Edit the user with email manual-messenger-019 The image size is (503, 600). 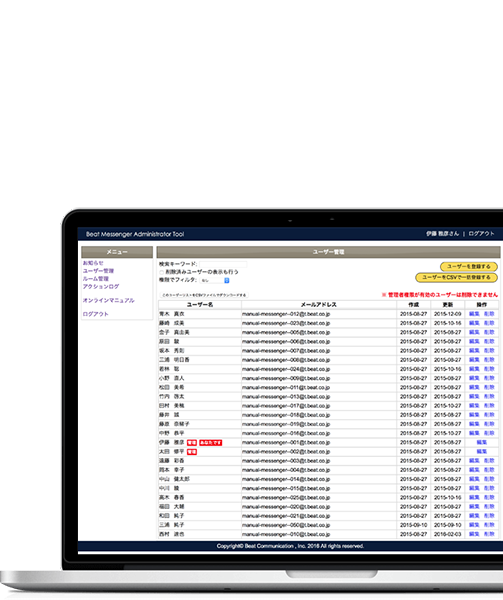pos(474,424)
